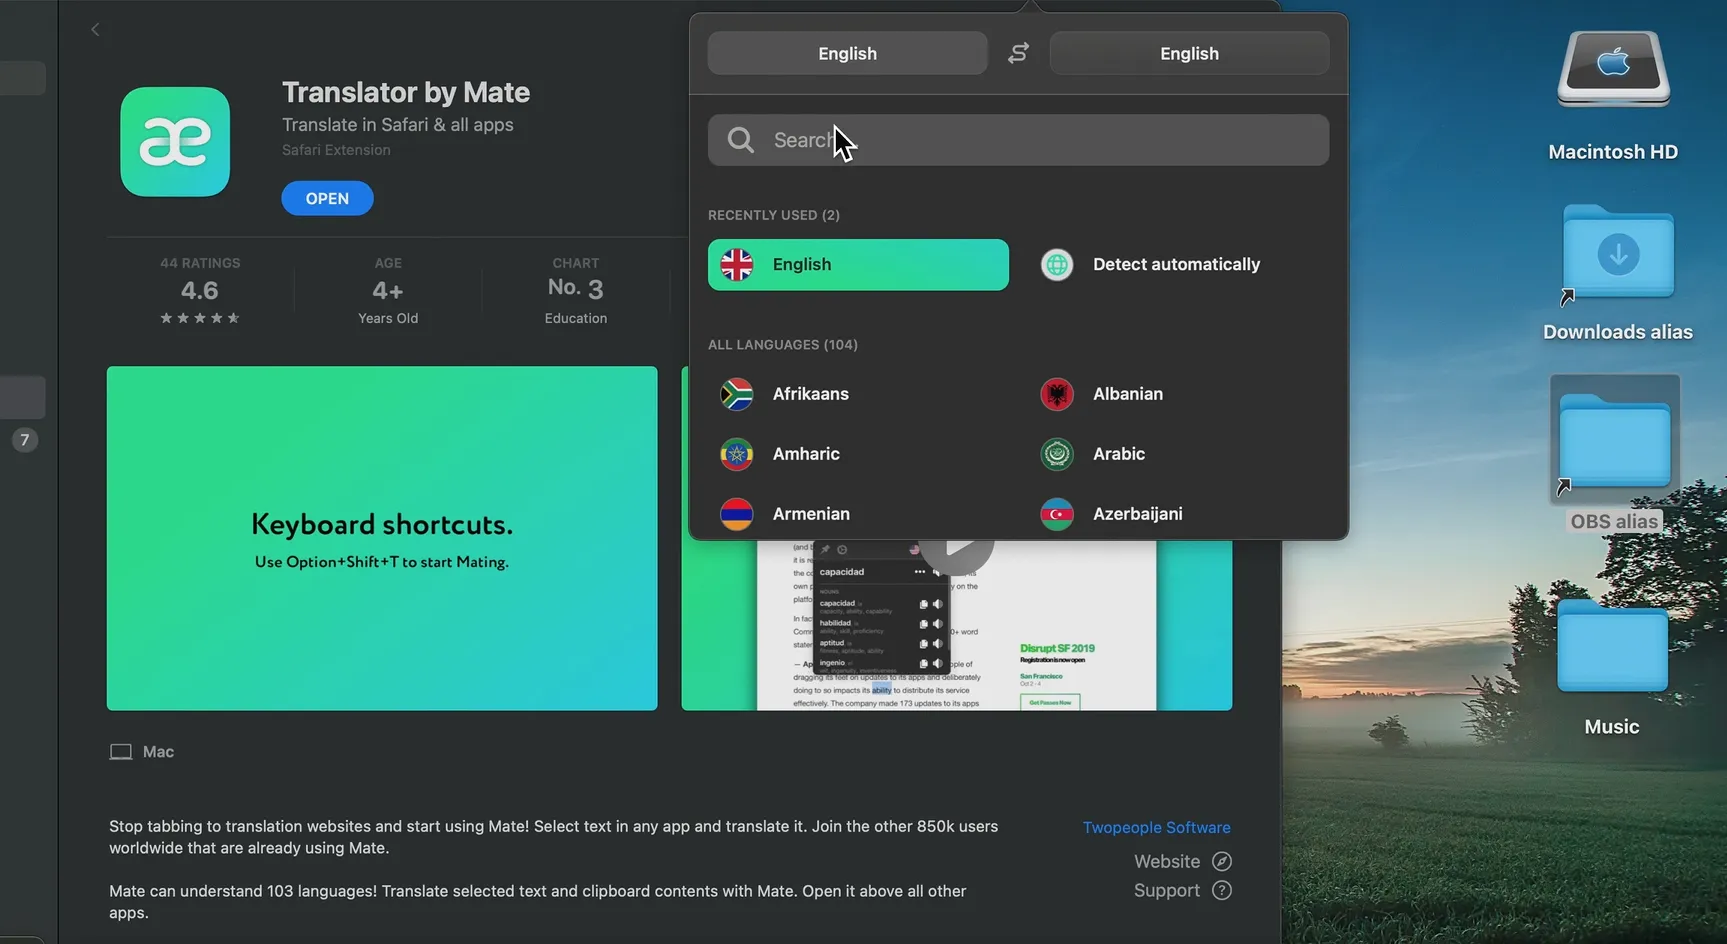Viewport: 1727px width, 944px height.
Task: Open the Twopeople Software developer link
Action: (1156, 828)
